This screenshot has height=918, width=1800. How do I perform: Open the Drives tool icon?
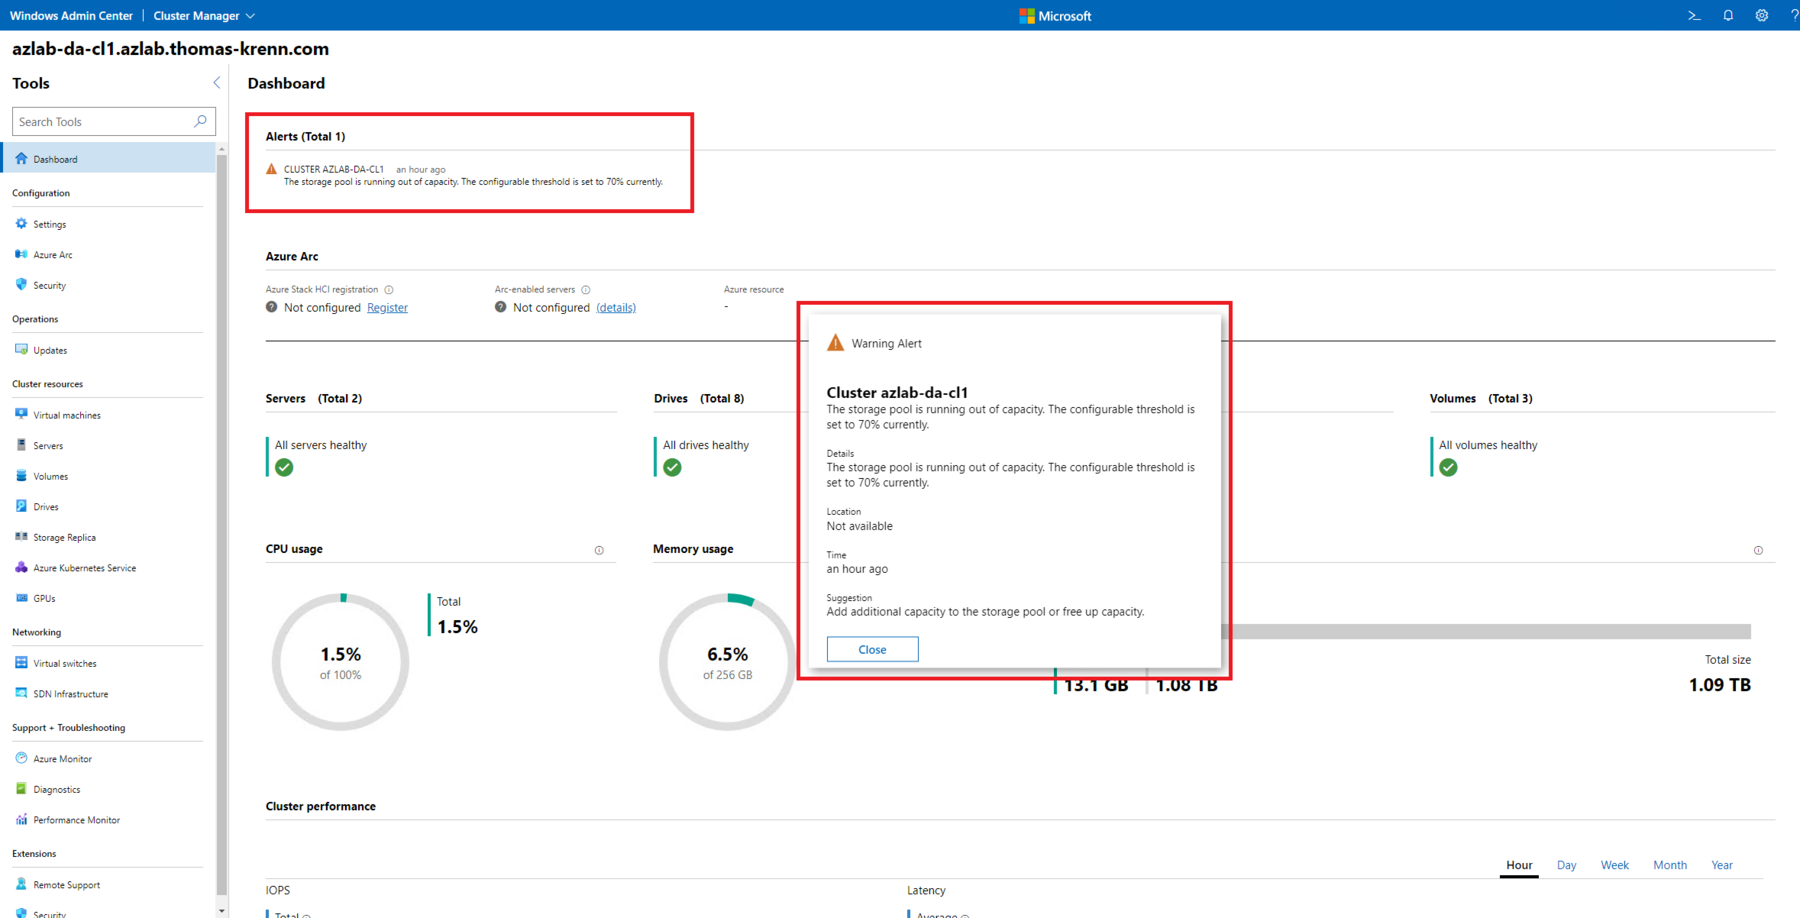pos(21,506)
